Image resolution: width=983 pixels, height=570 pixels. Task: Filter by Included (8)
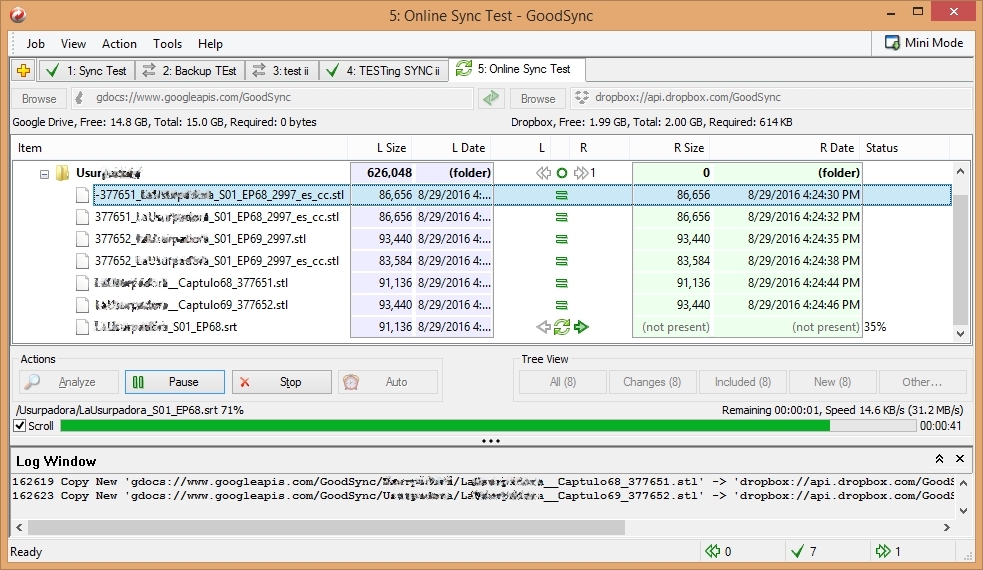tap(743, 382)
